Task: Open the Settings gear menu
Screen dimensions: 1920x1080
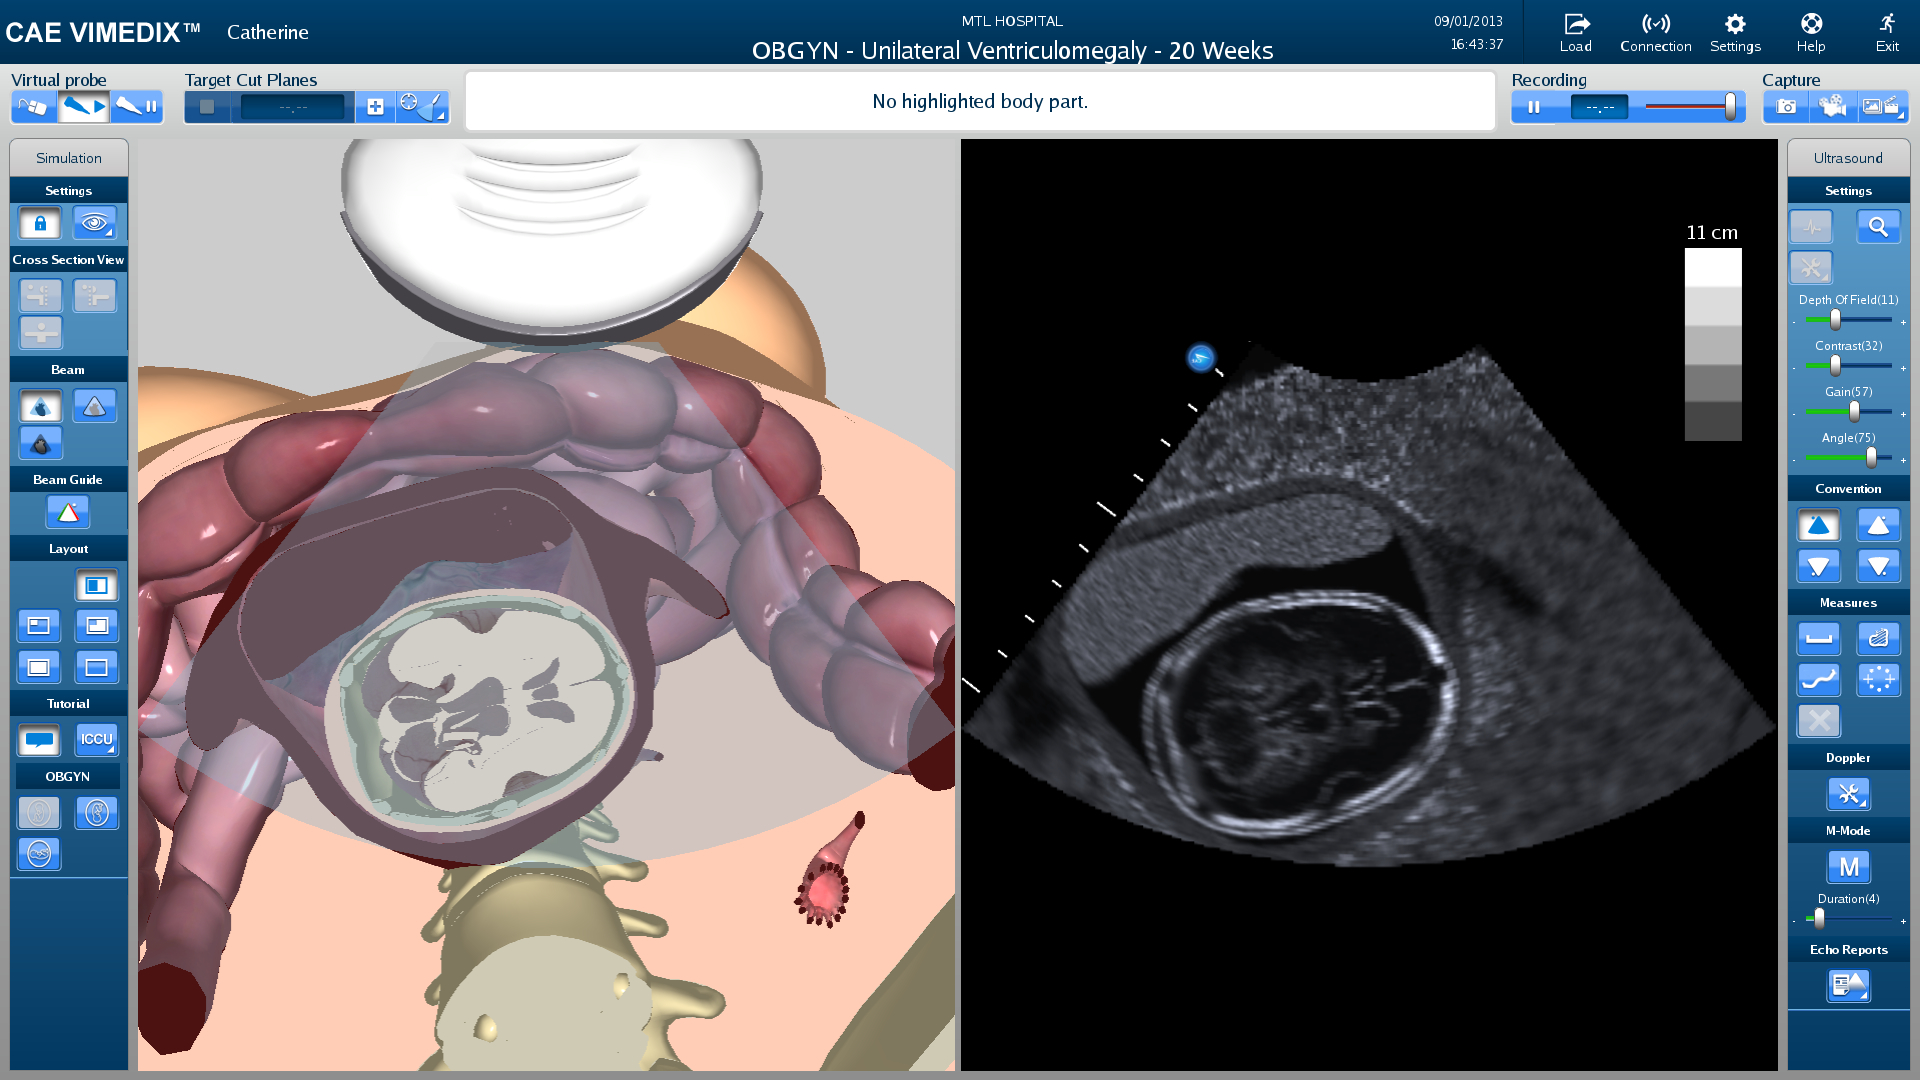Action: (x=1735, y=32)
